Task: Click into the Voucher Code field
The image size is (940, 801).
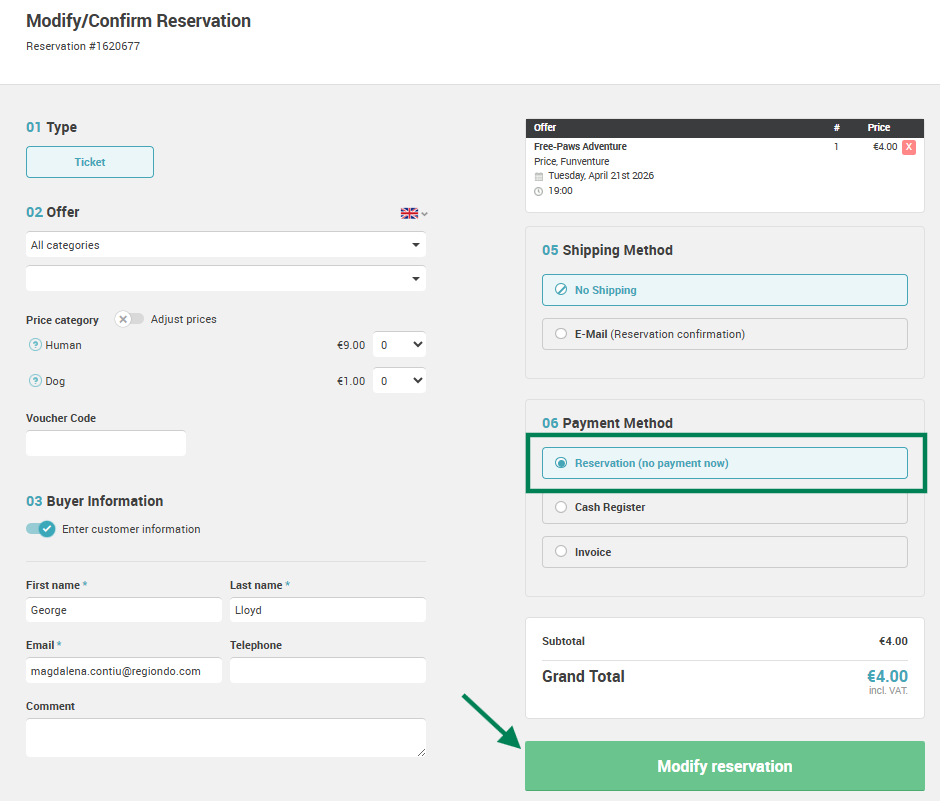Action: pos(106,443)
